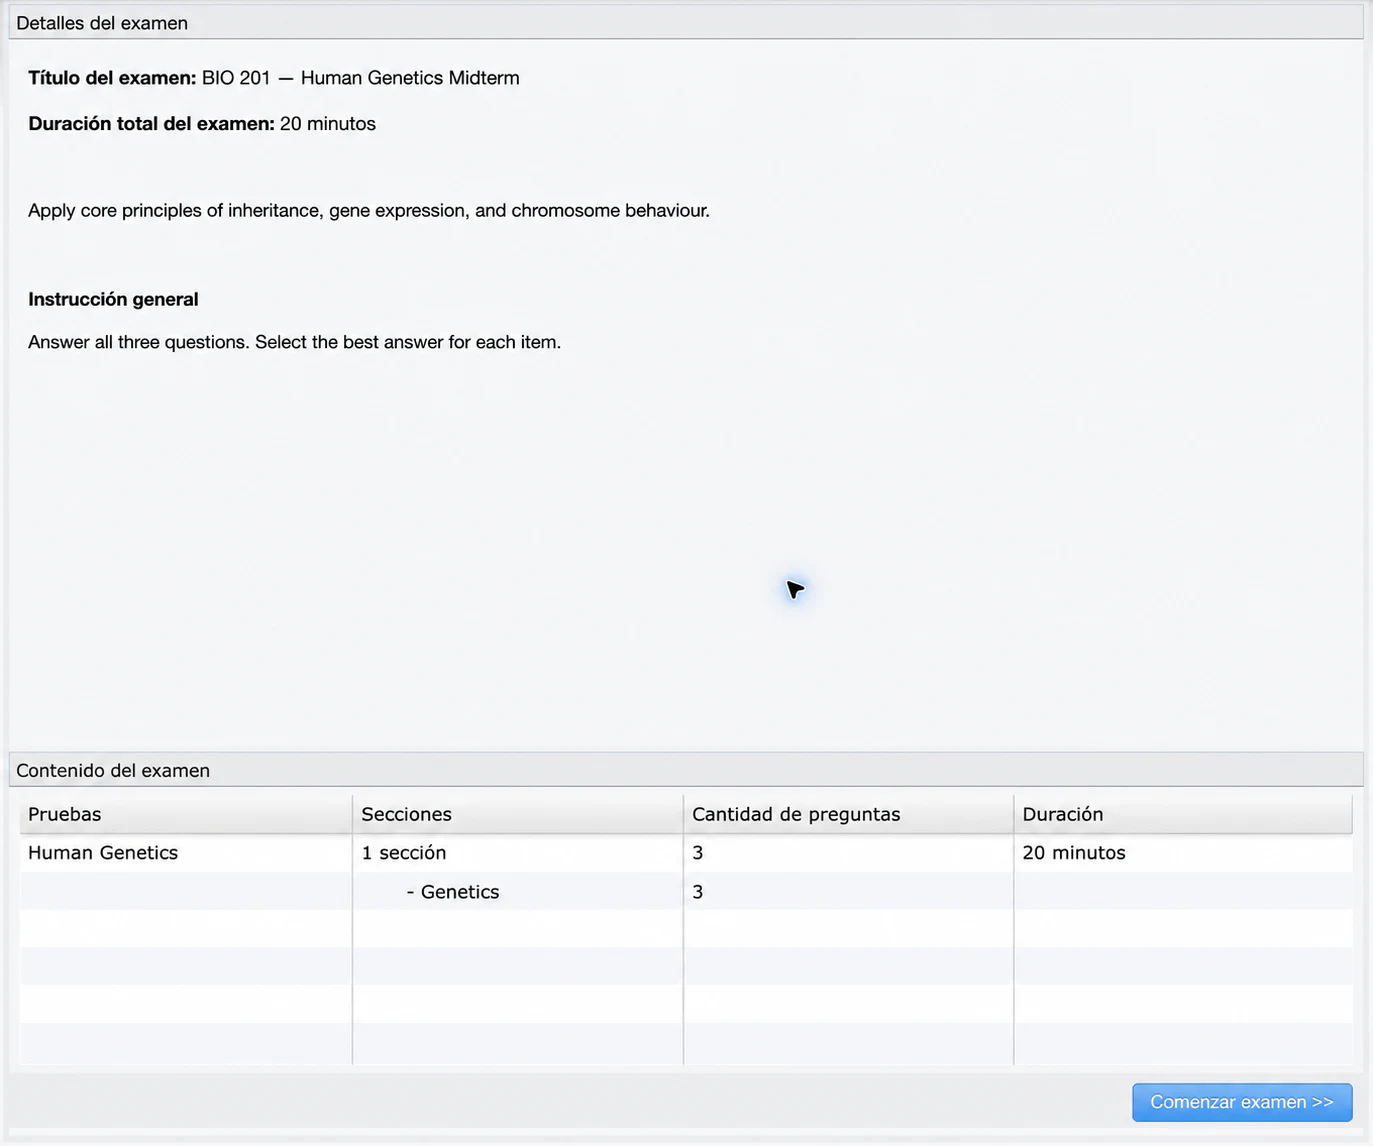Select the Human Genetics test row cell

tap(186, 853)
